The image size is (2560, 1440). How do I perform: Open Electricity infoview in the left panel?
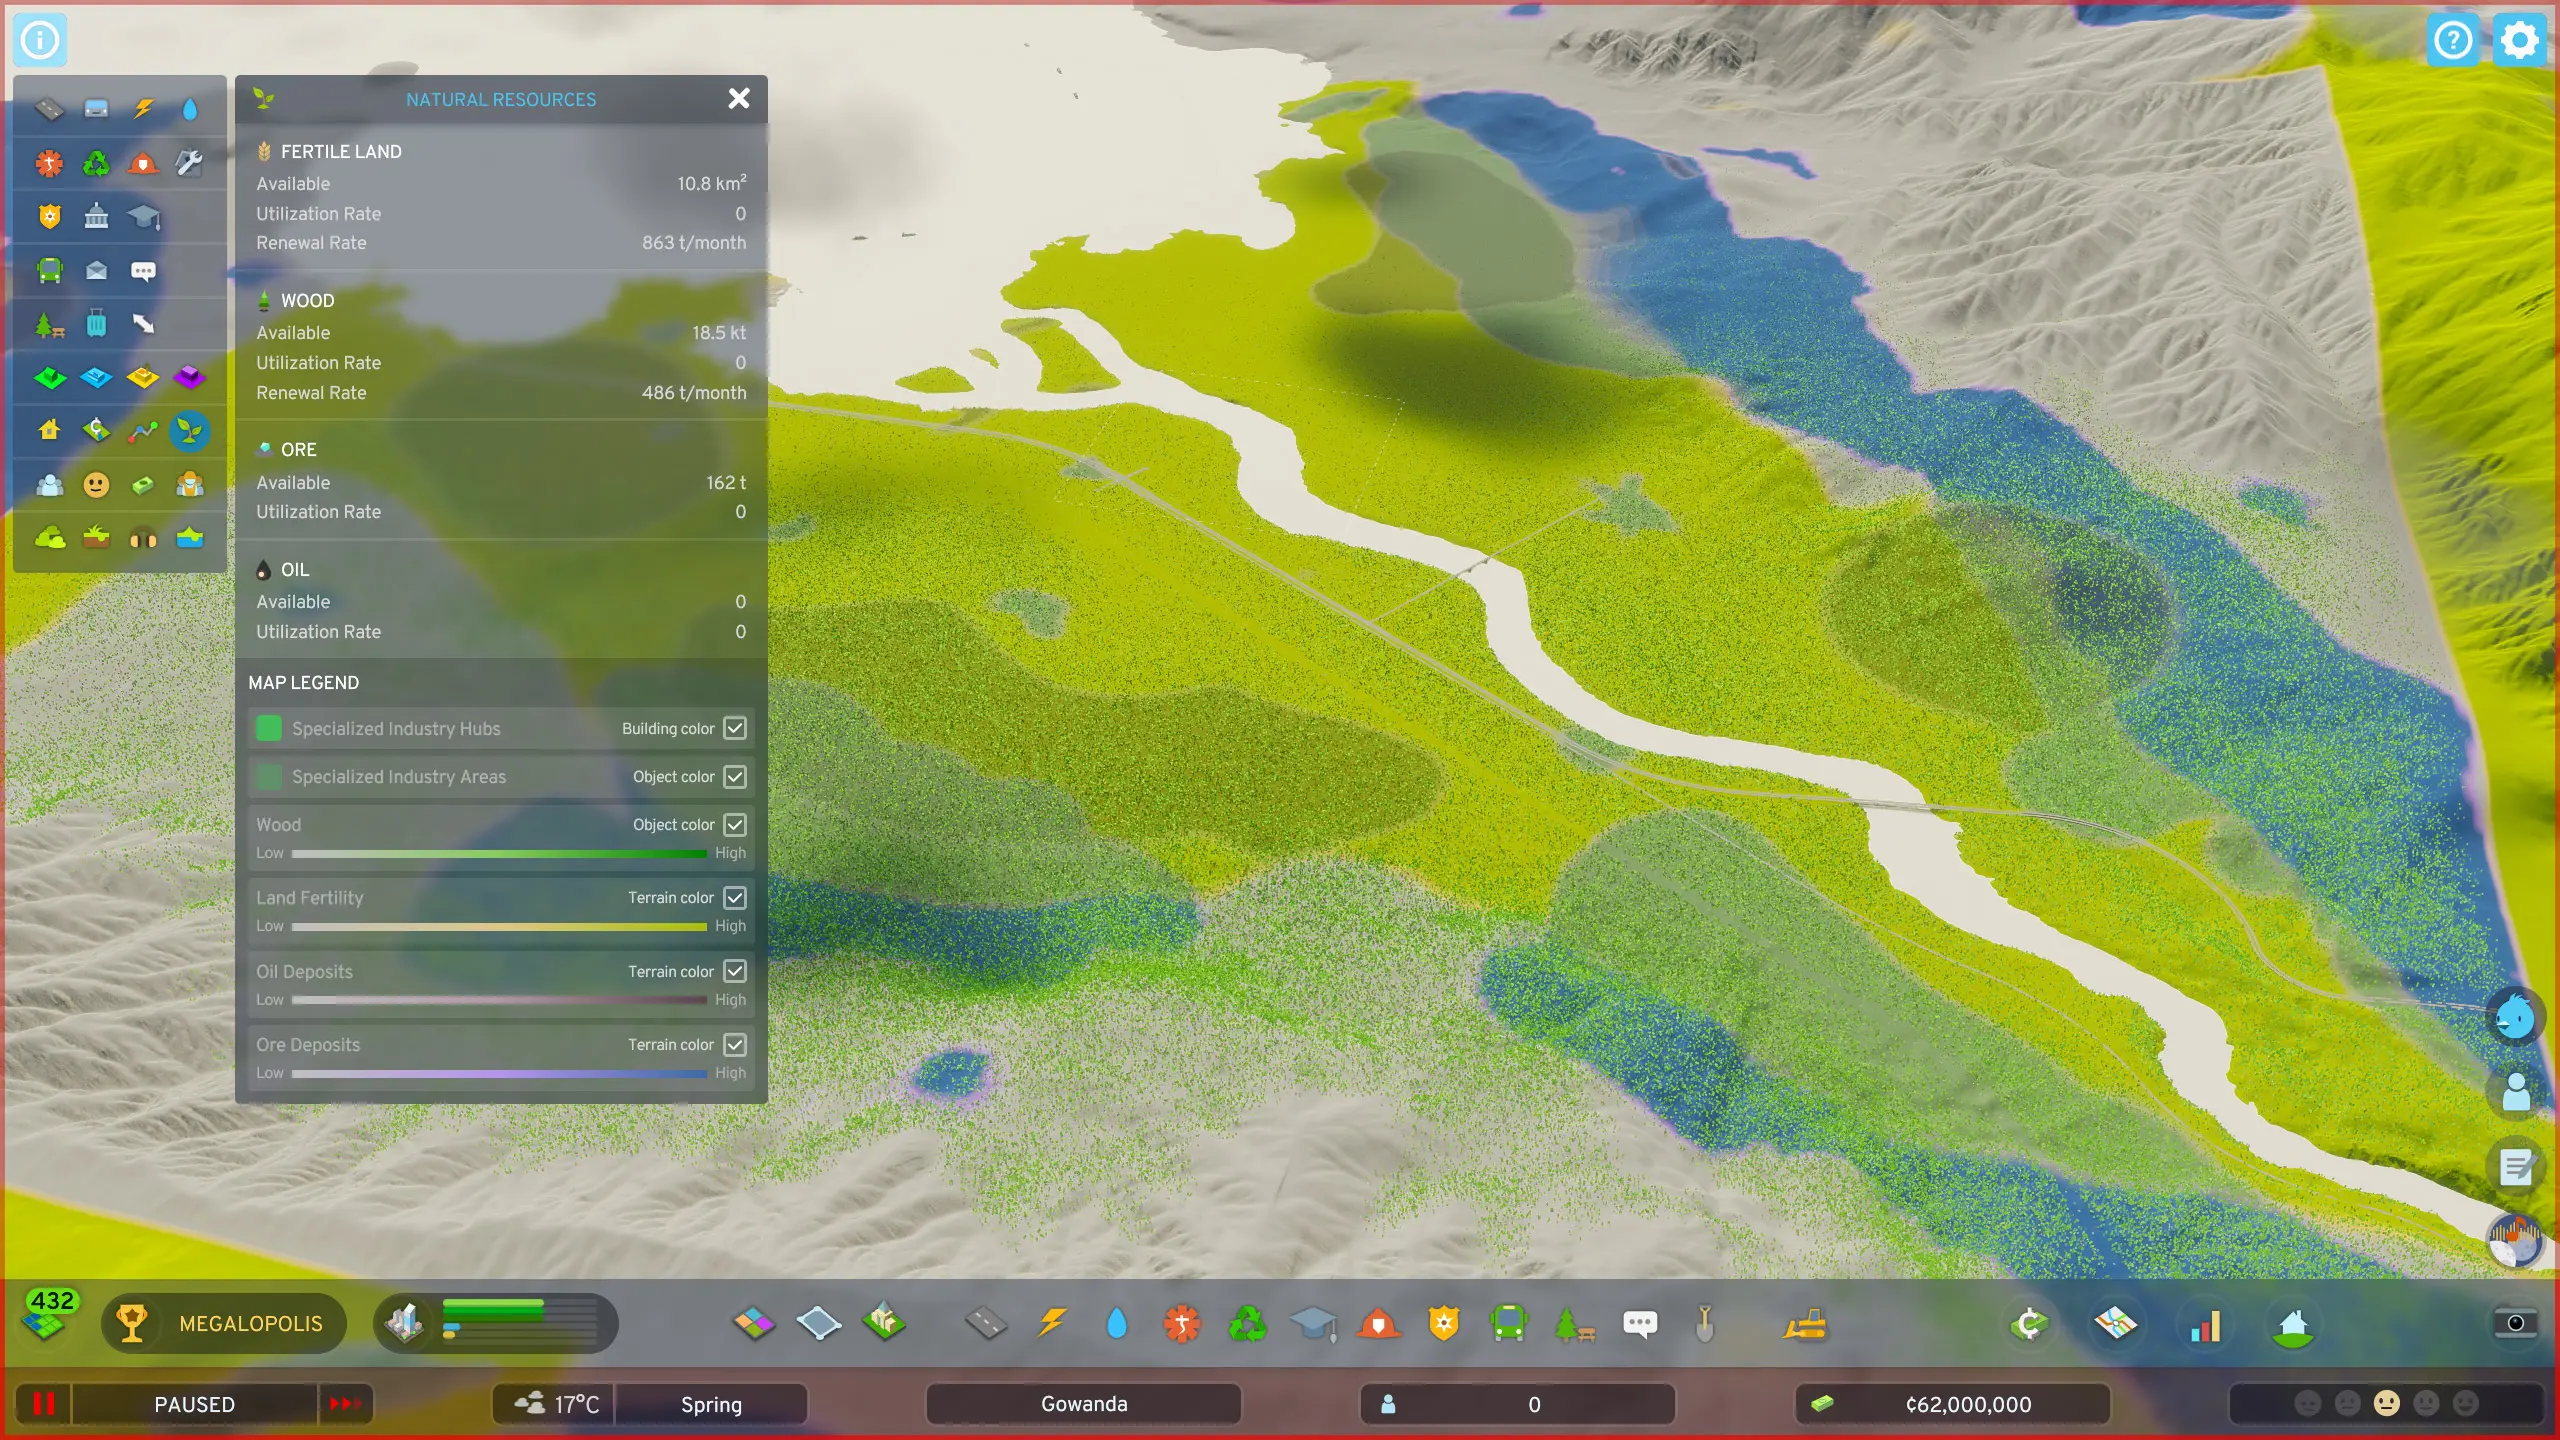pyautogui.click(x=143, y=108)
